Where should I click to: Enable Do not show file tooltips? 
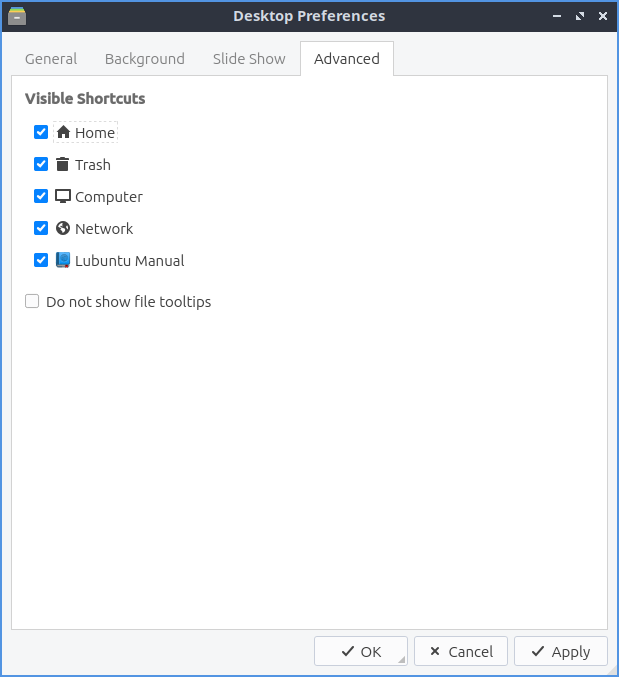[33, 301]
